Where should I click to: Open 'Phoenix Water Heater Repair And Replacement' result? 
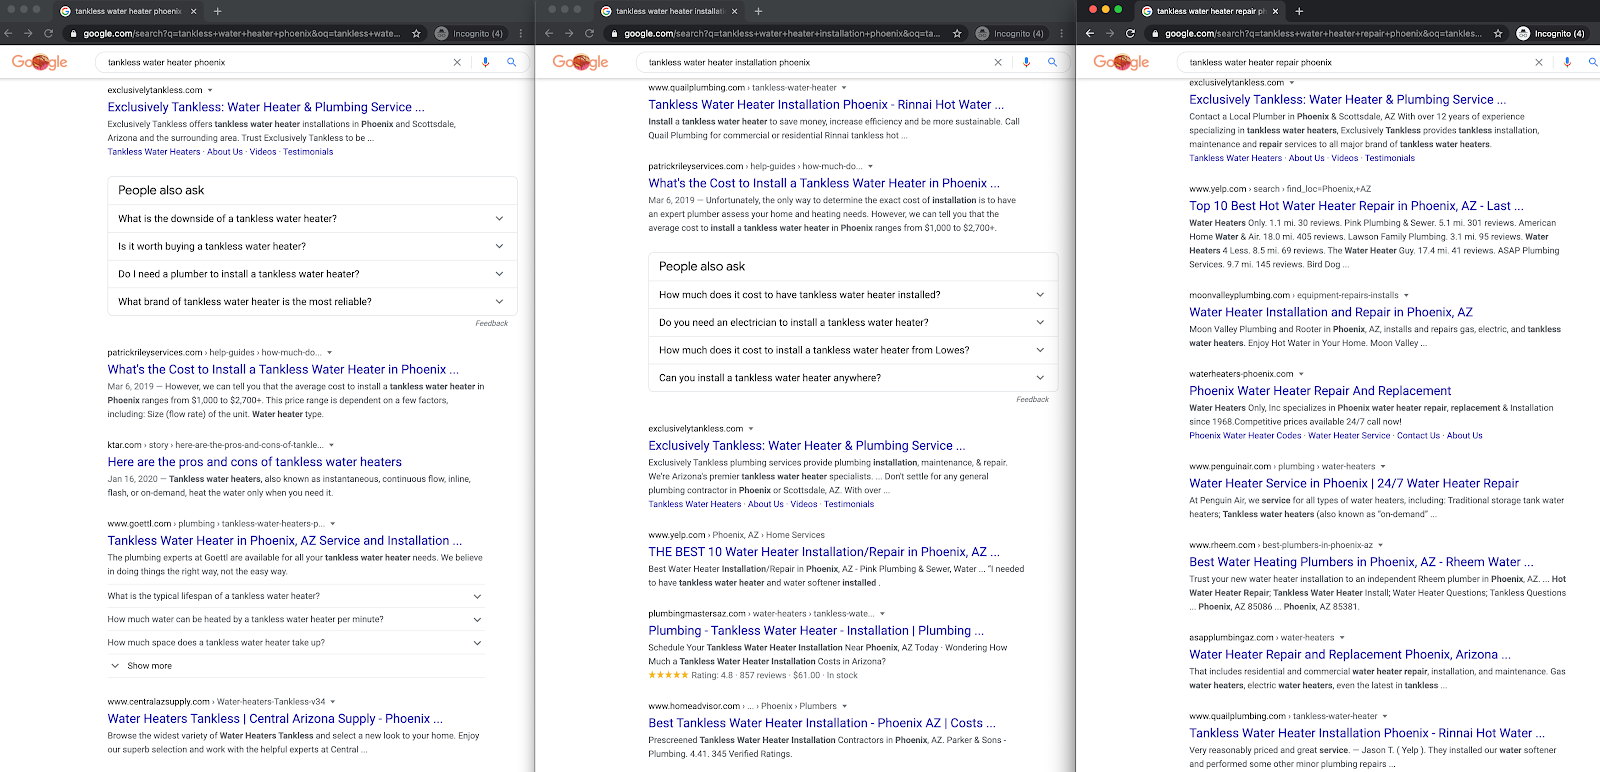click(x=1320, y=391)
